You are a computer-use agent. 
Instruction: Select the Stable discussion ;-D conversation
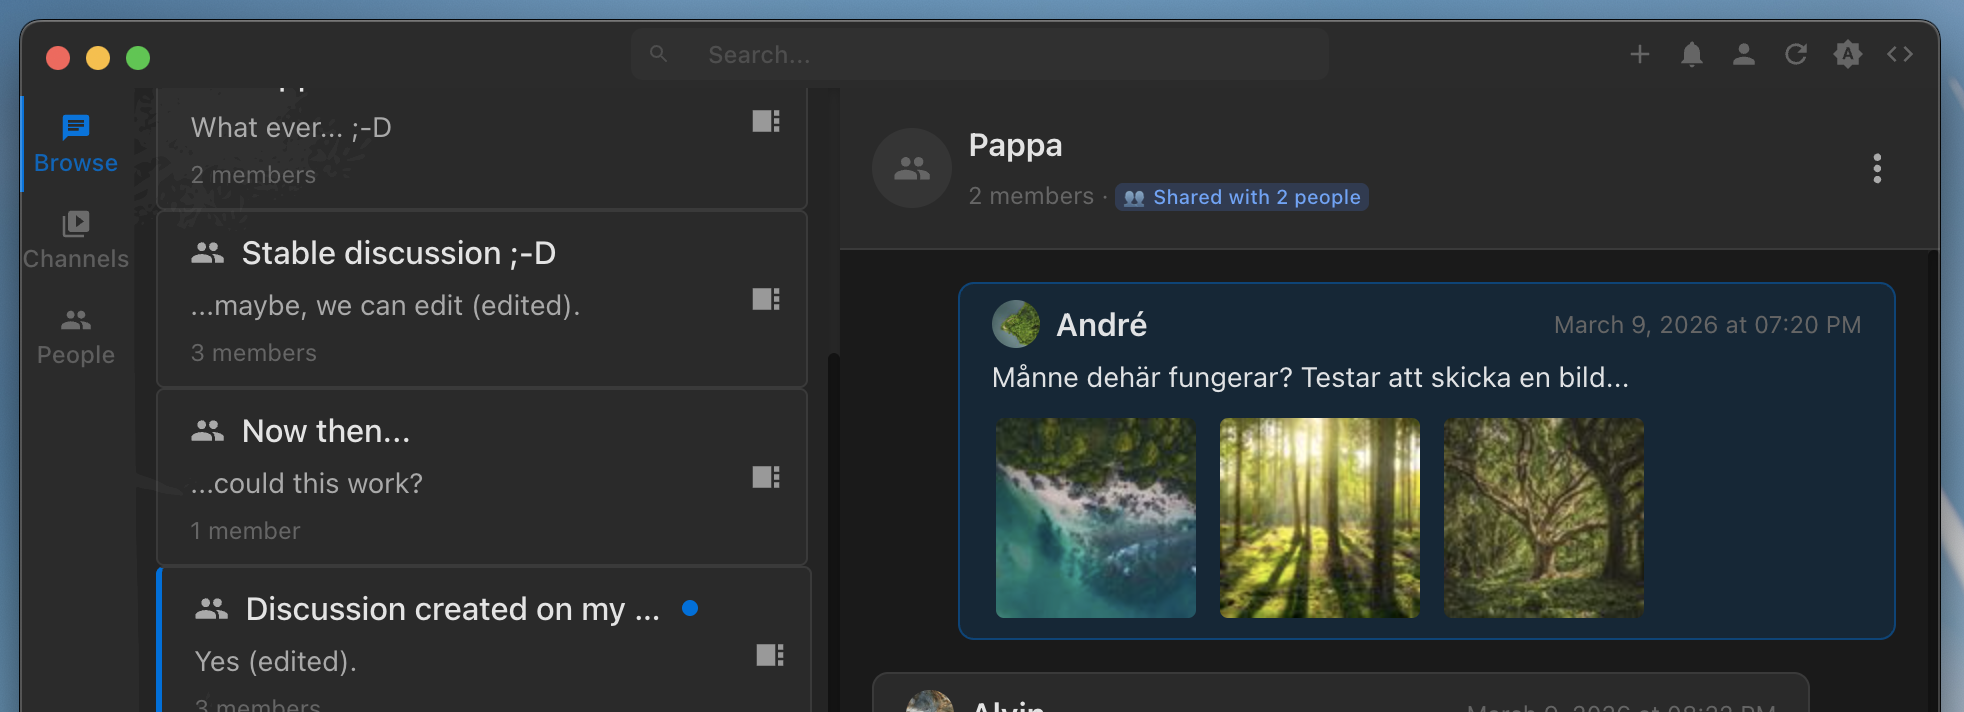tap(482, 299)
